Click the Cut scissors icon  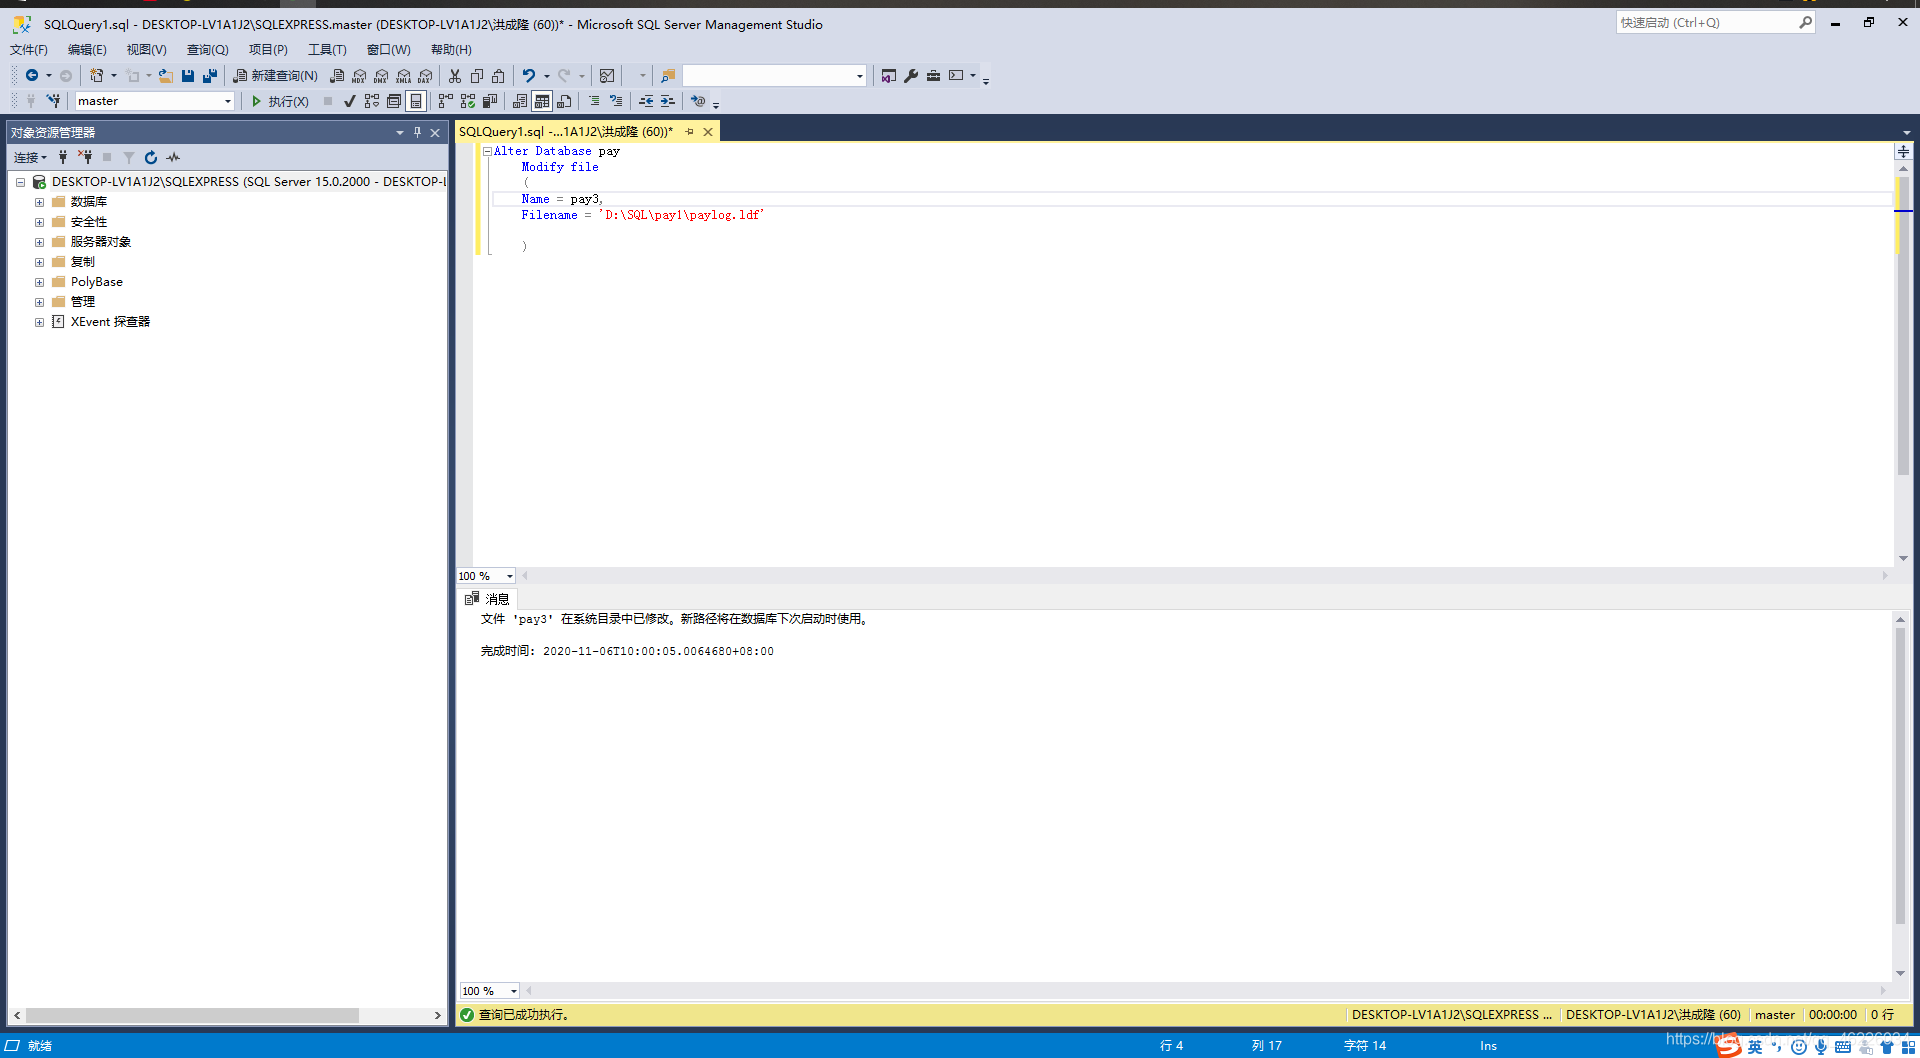pyautogui.click(x=455, y=75)
